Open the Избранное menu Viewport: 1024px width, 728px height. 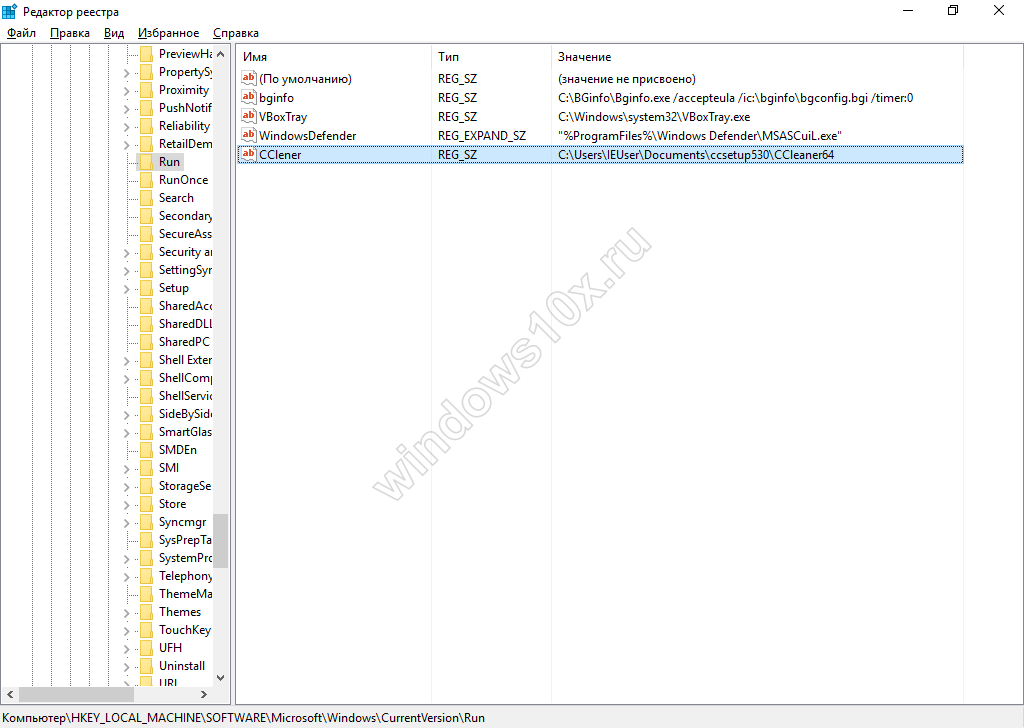point(168,33)
